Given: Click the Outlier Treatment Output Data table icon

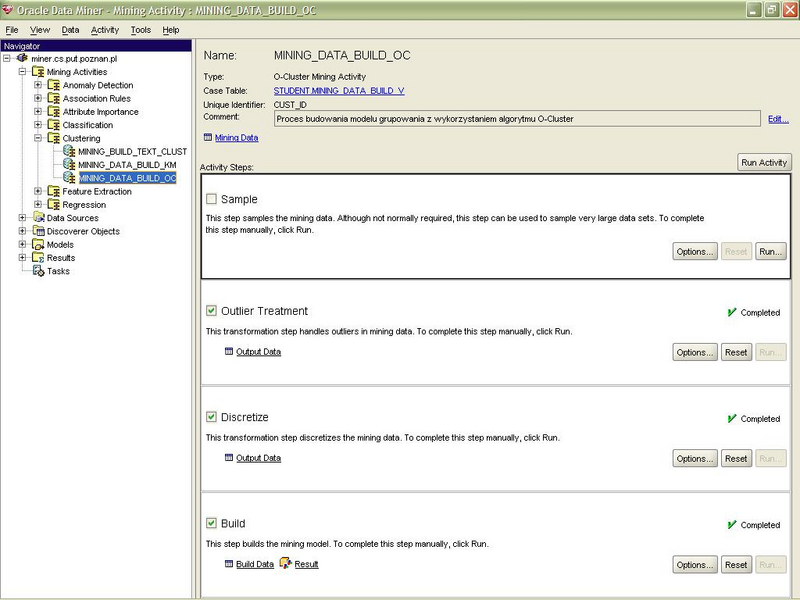Looking at the screenshot, I should 229,351.
